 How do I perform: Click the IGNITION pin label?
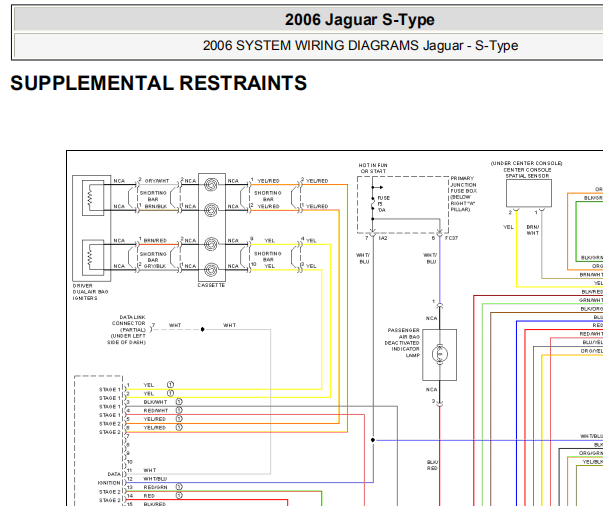coord(109,483)
